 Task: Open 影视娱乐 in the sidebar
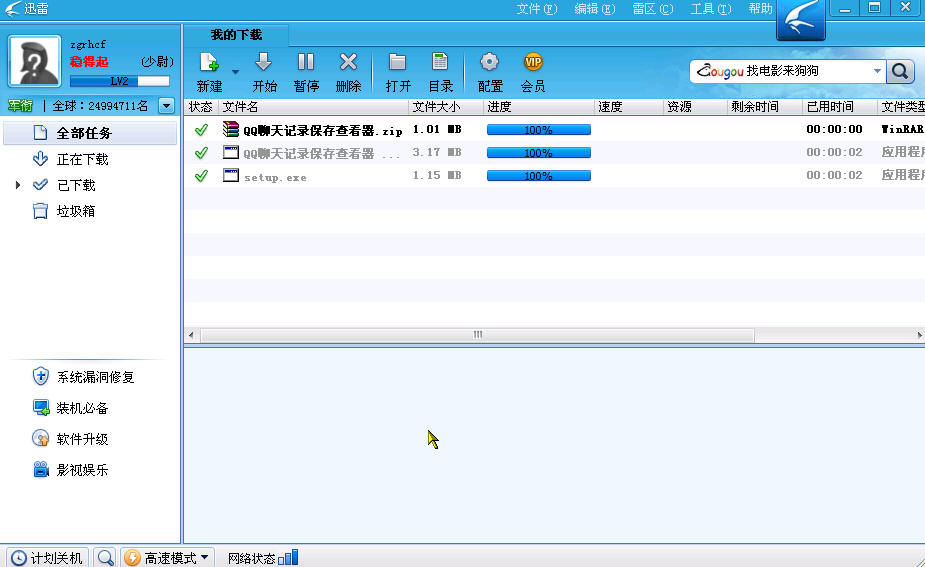pyautogui.click(x=70, y=470)
